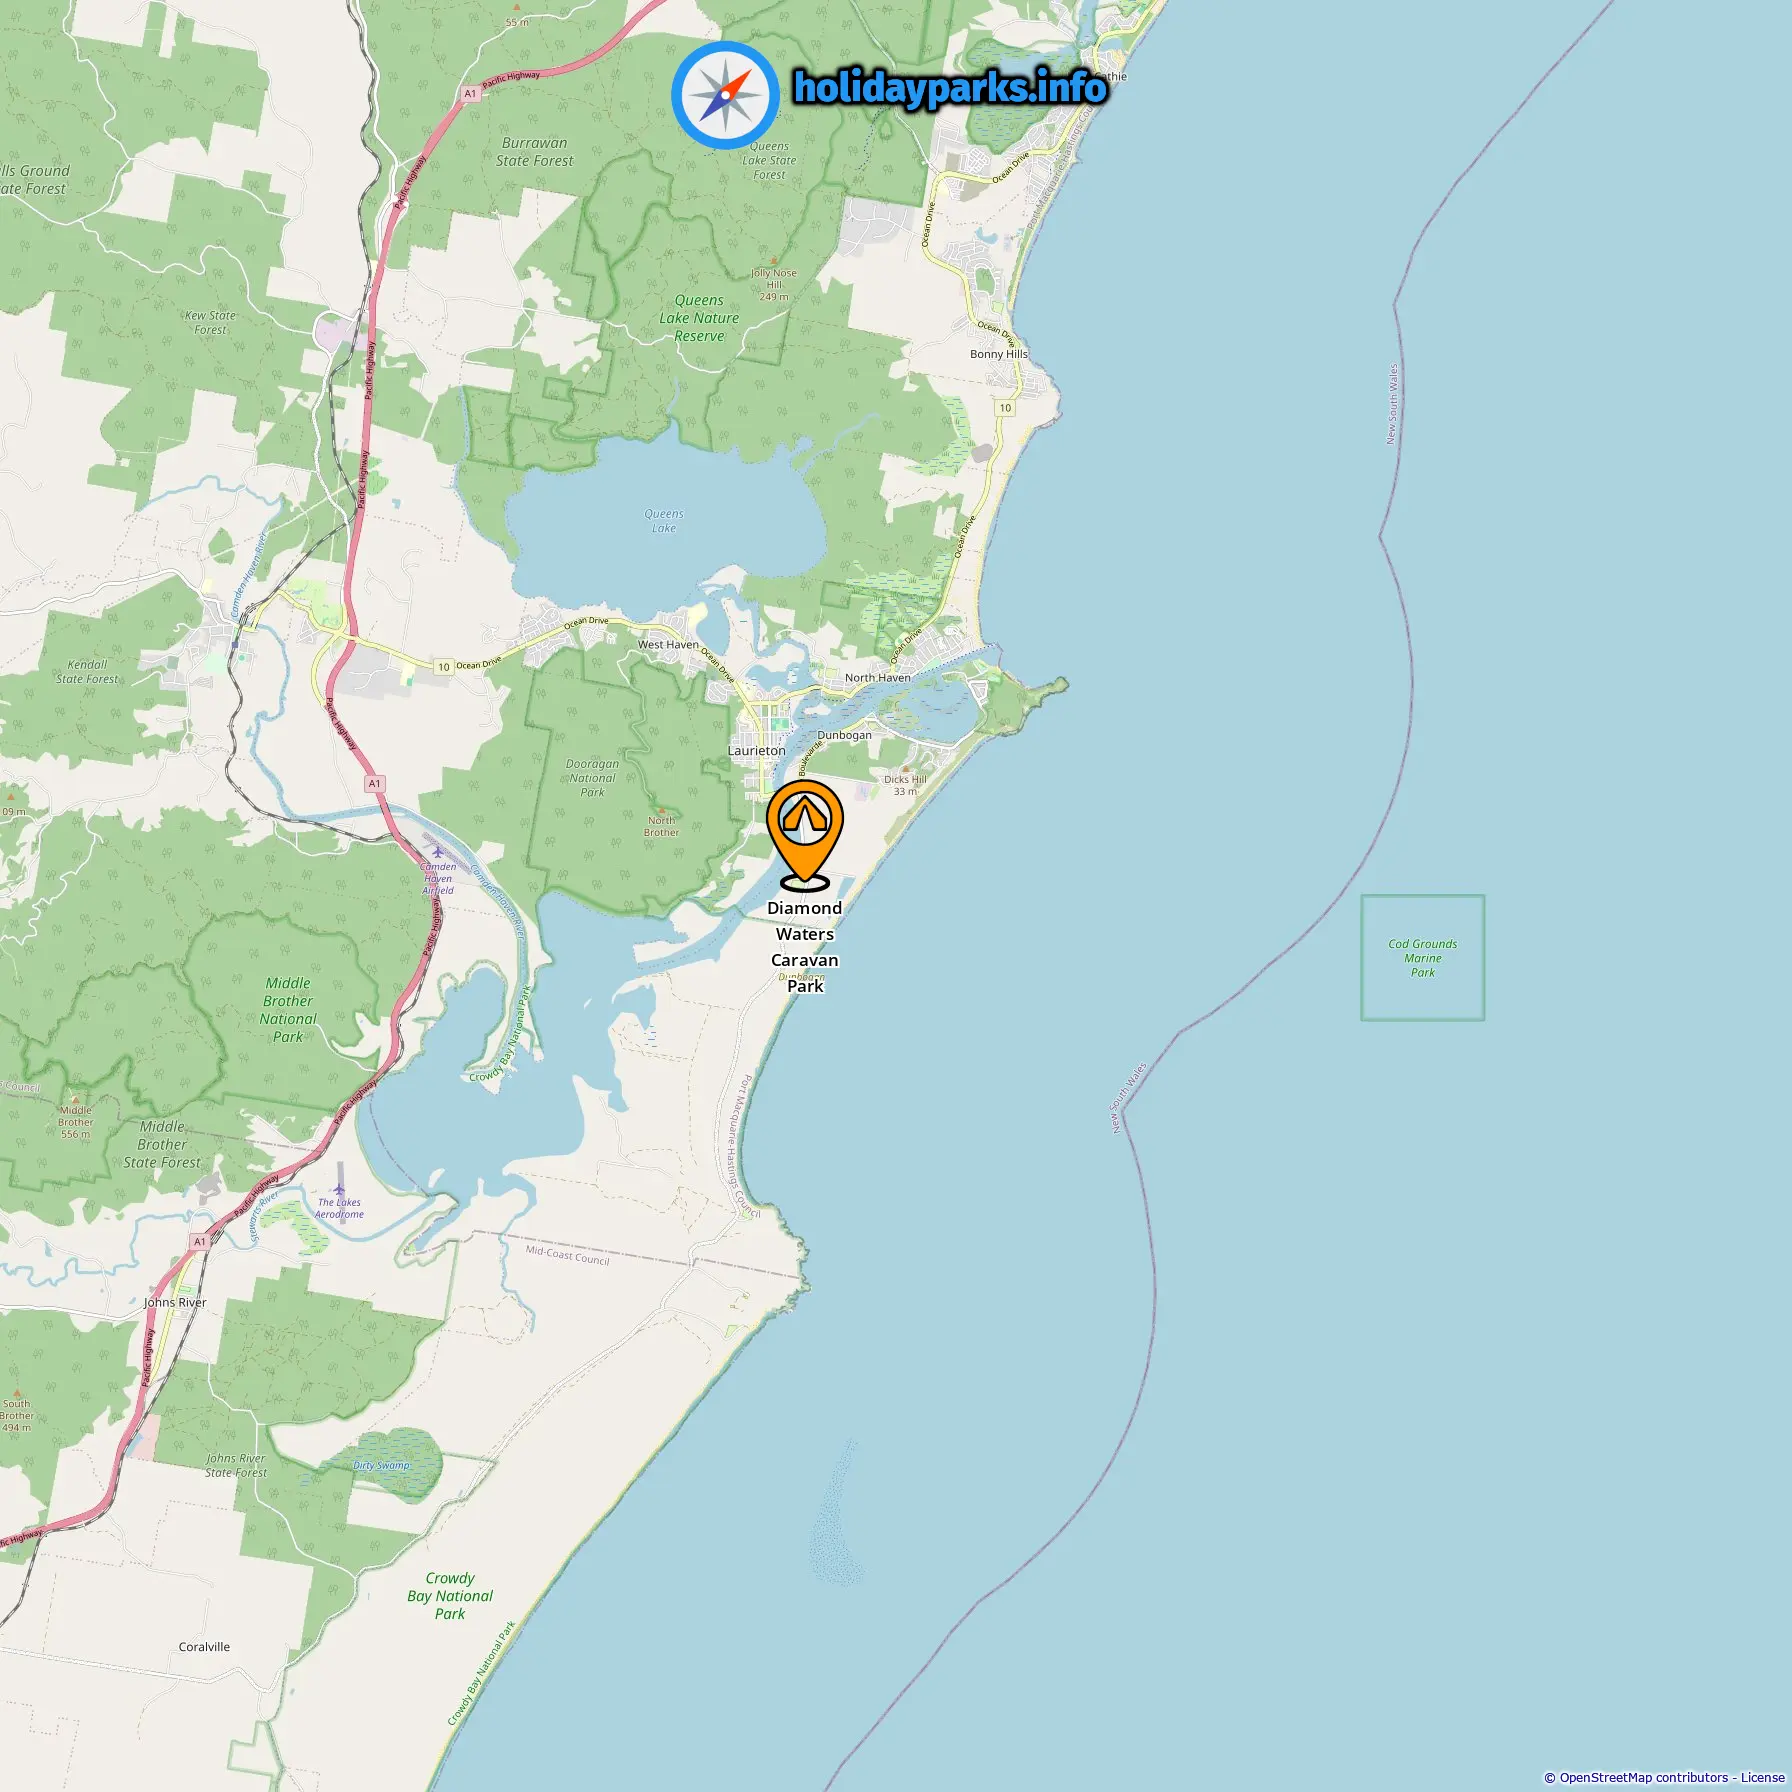1792x1792 pixels.
Task: Click the Middle Brother National Park label
Action: coord(288,1010)
